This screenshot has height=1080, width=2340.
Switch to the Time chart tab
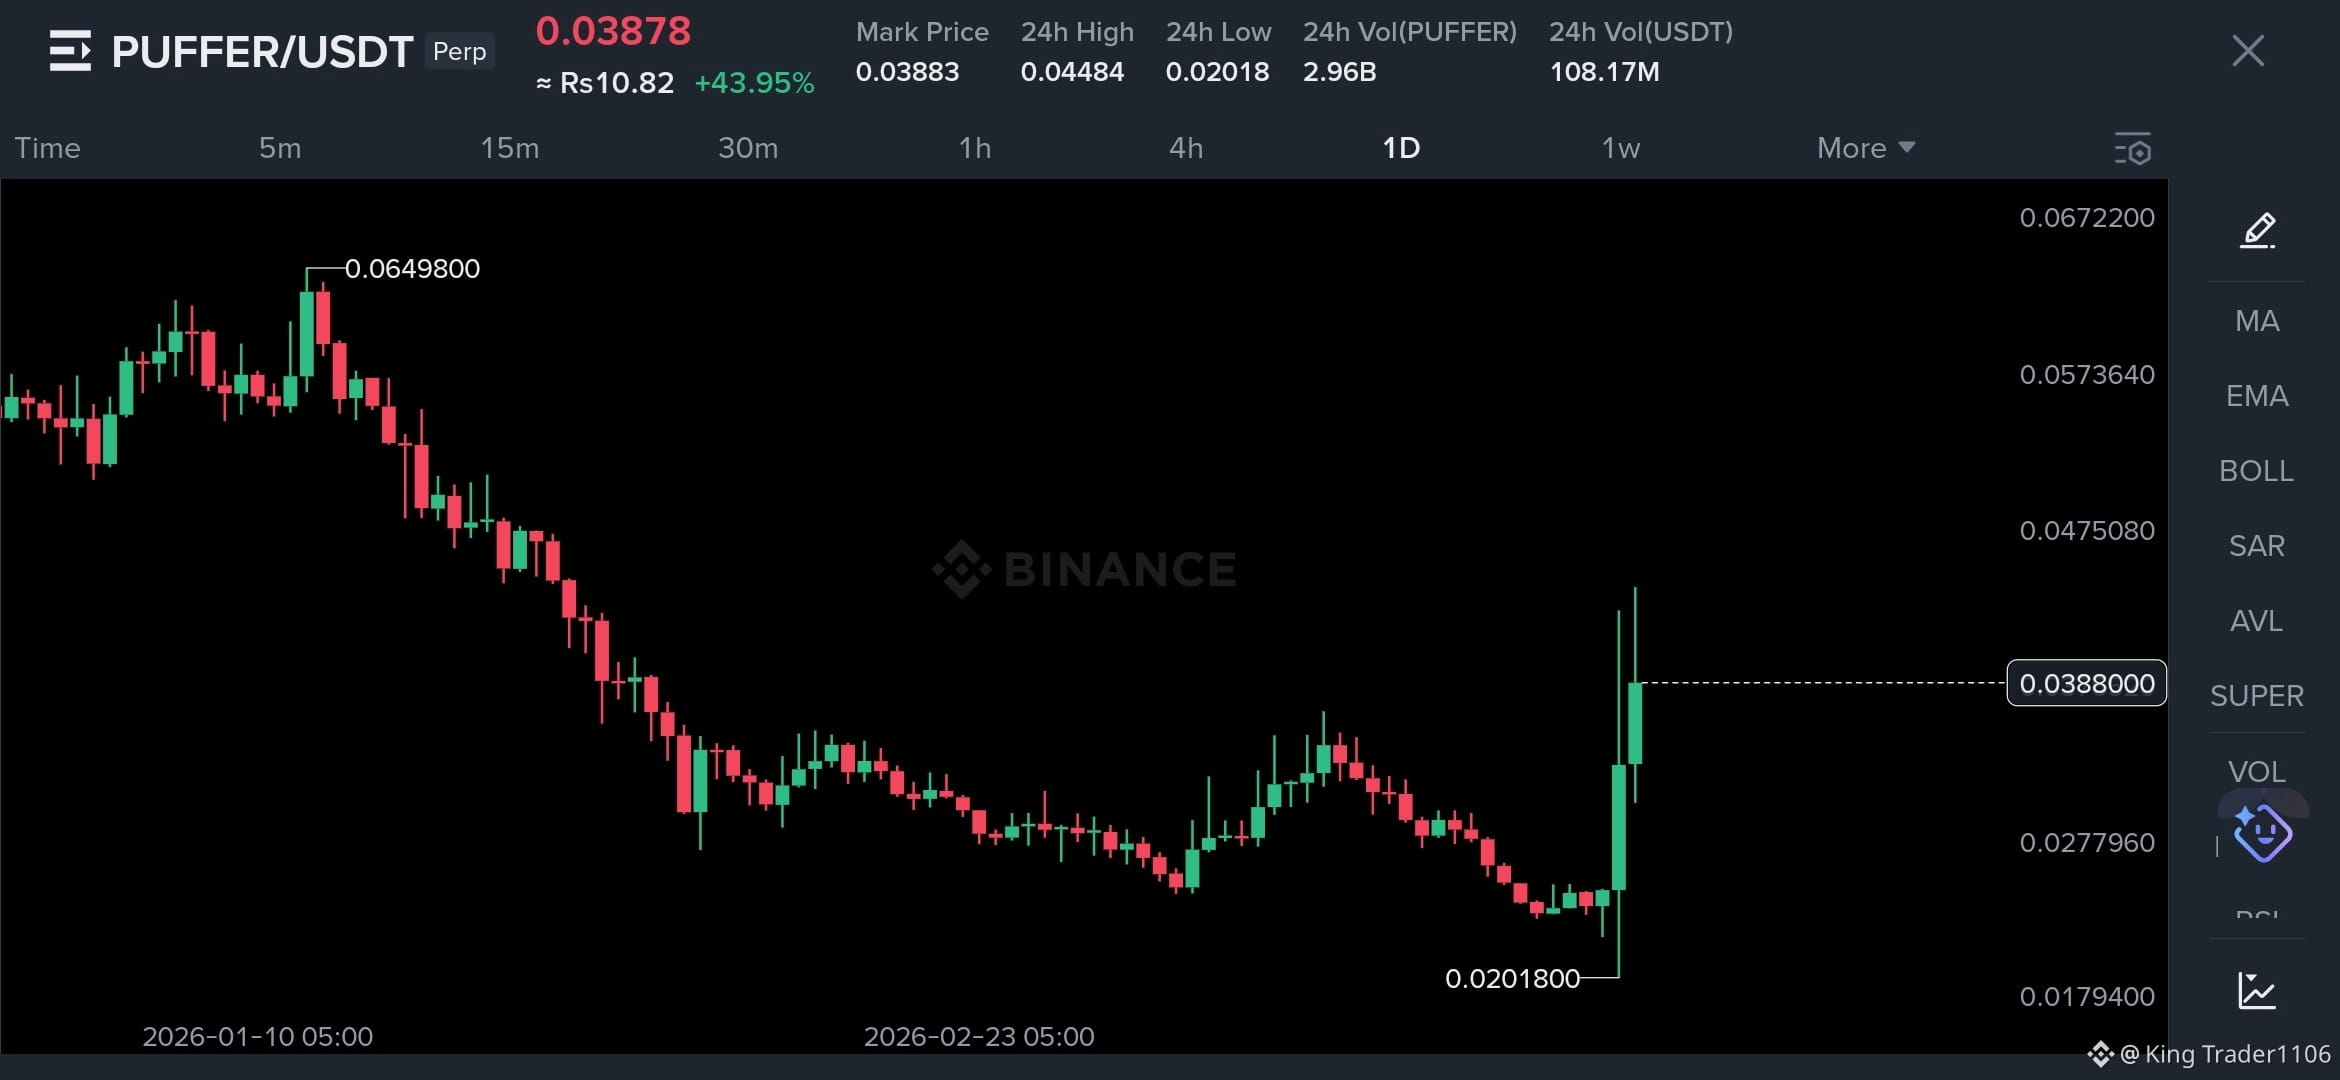(x=47, y=148)
